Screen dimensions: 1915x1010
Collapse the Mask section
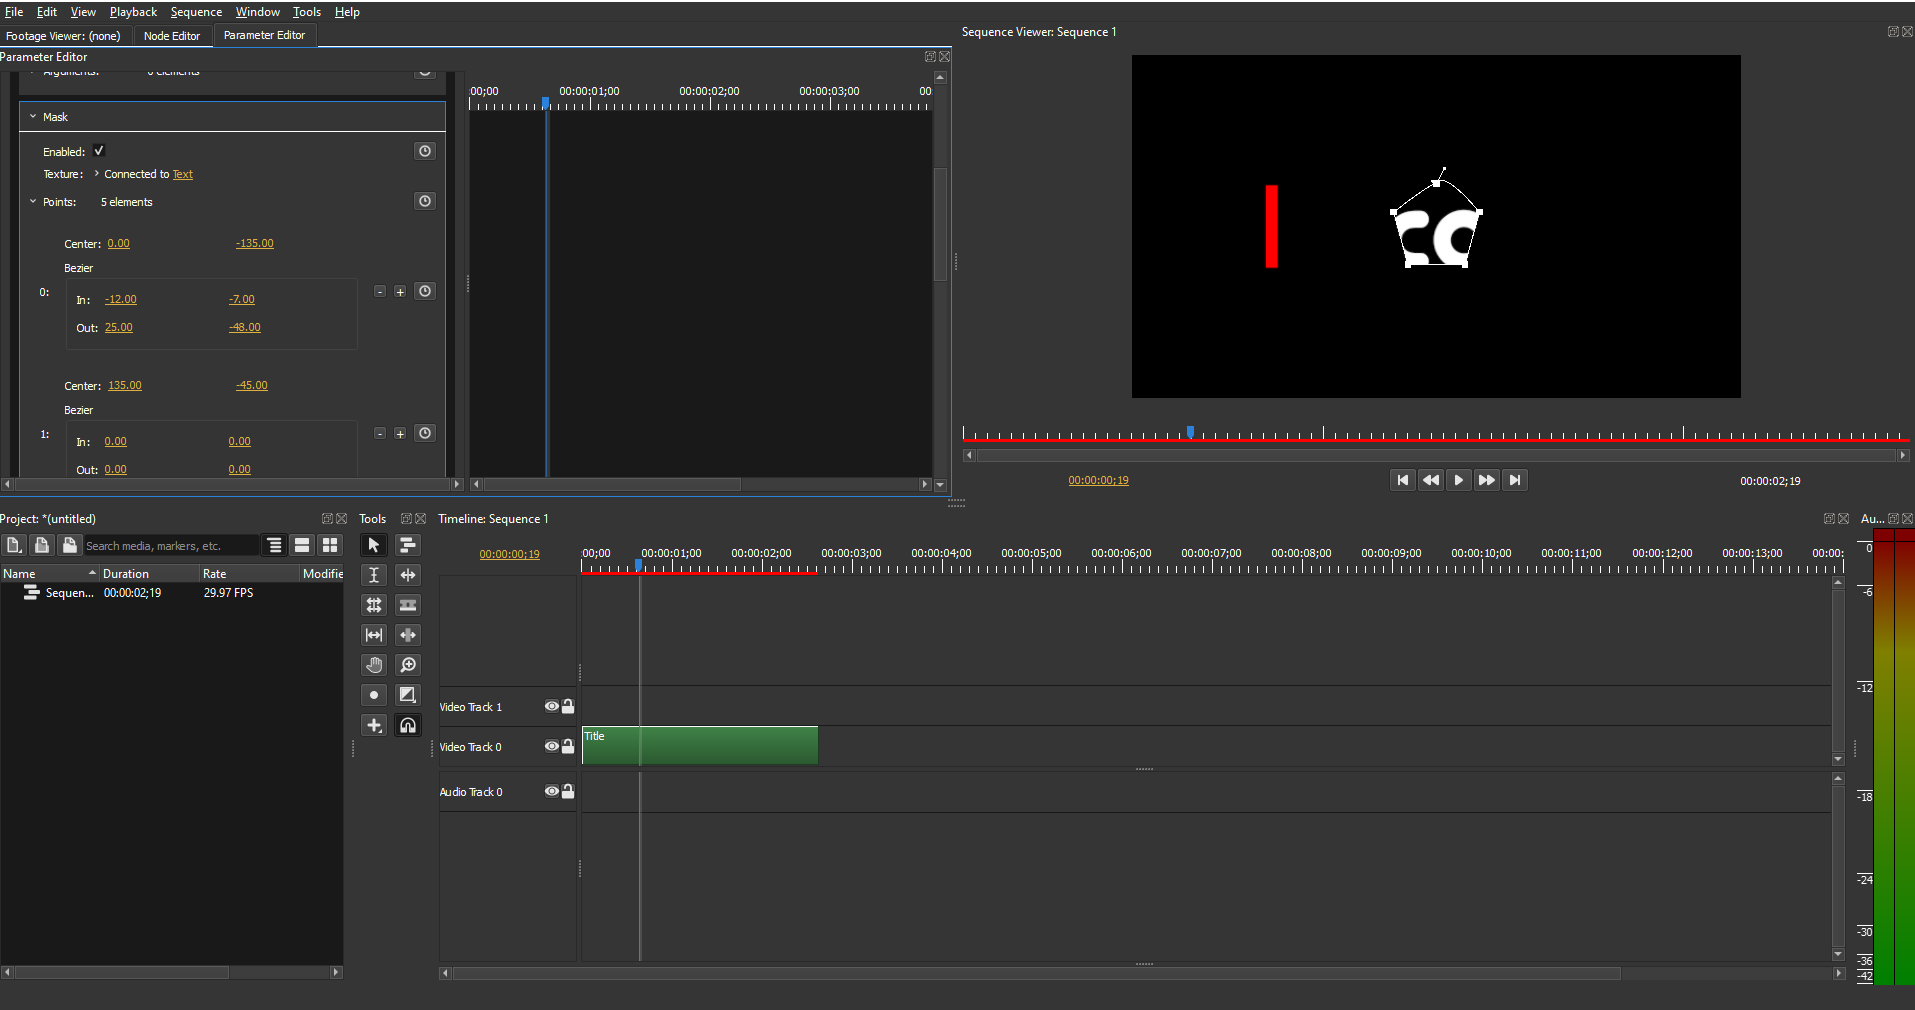[x=33, y=116]
